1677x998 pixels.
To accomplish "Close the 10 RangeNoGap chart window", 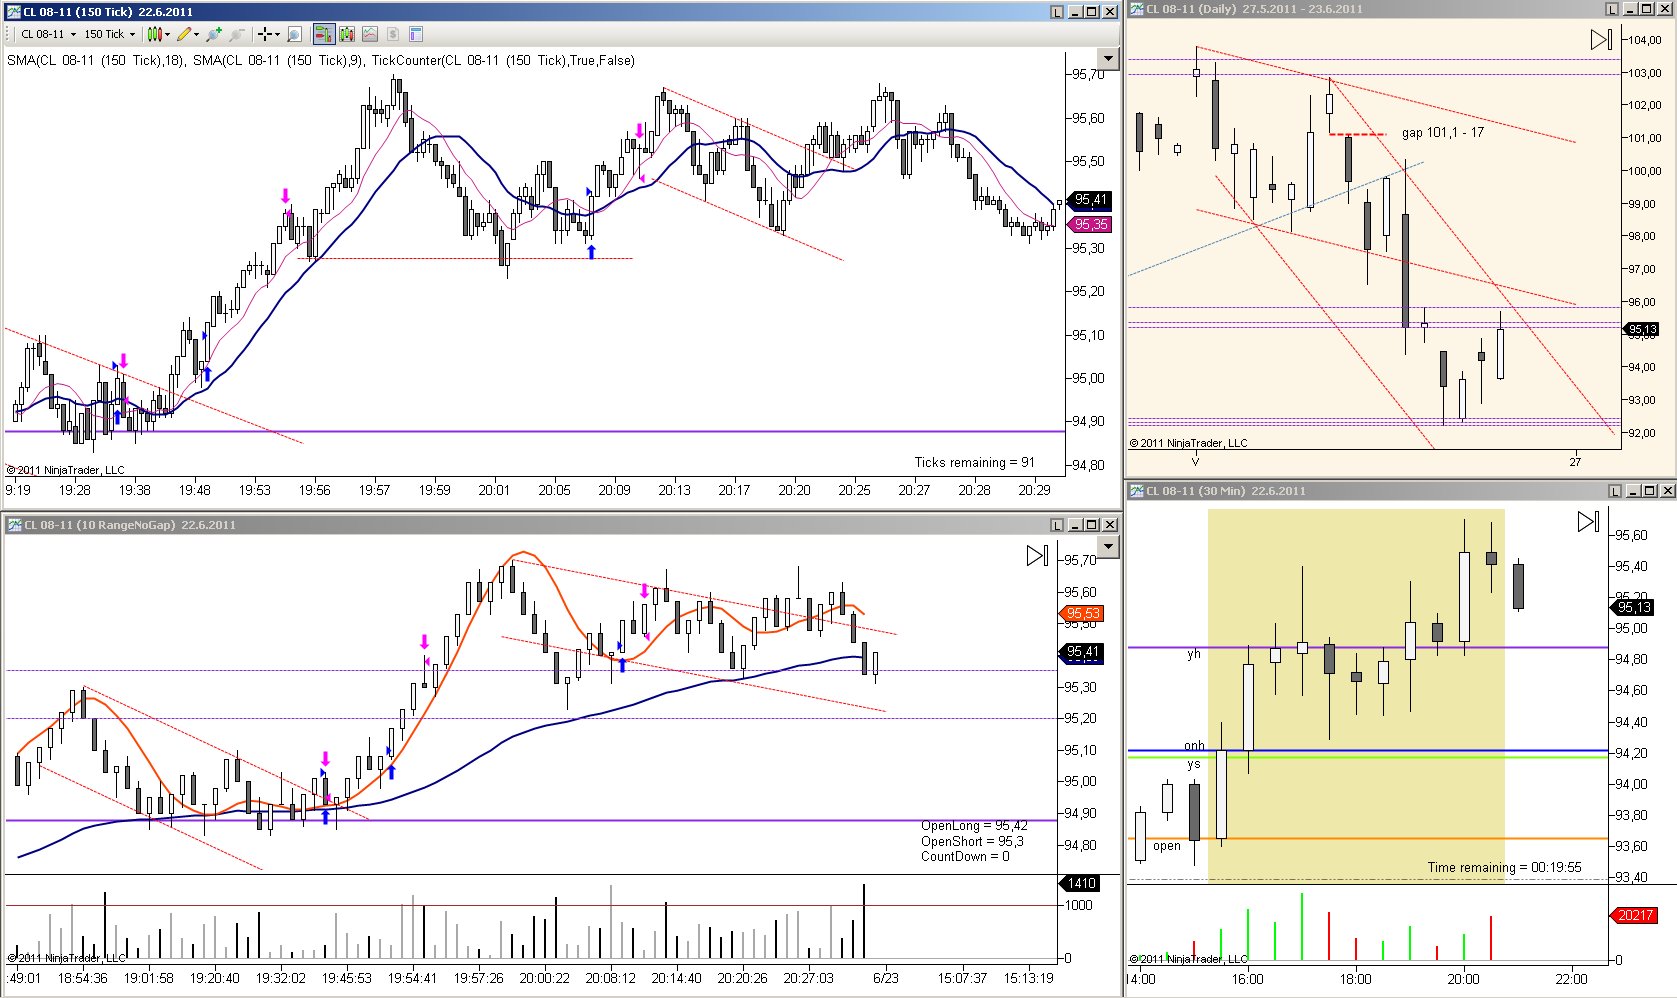I will pos(1109,525).
